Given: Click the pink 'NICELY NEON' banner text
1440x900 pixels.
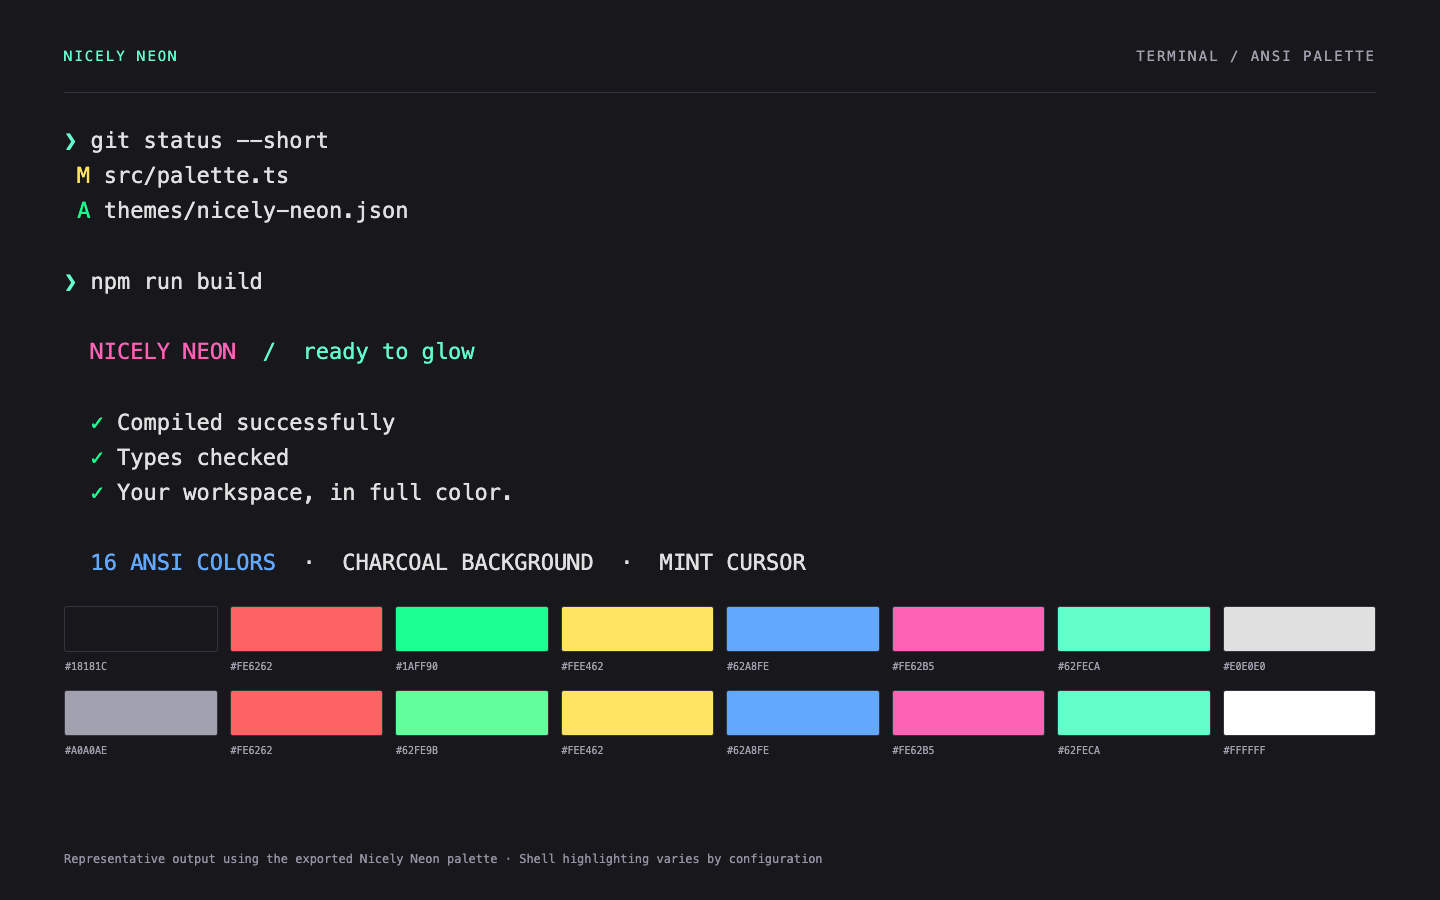Looking at the screenshot, I should click(x=163, y=352).
